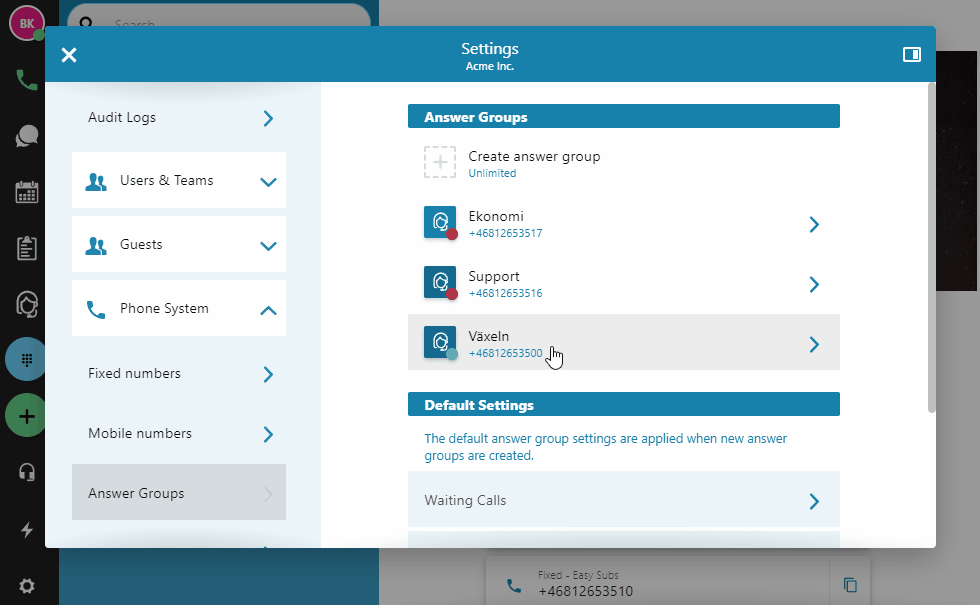Viewport: 980px width, 605px height.
Task: Click the green plus button
Action: click(x=26, y=416)
